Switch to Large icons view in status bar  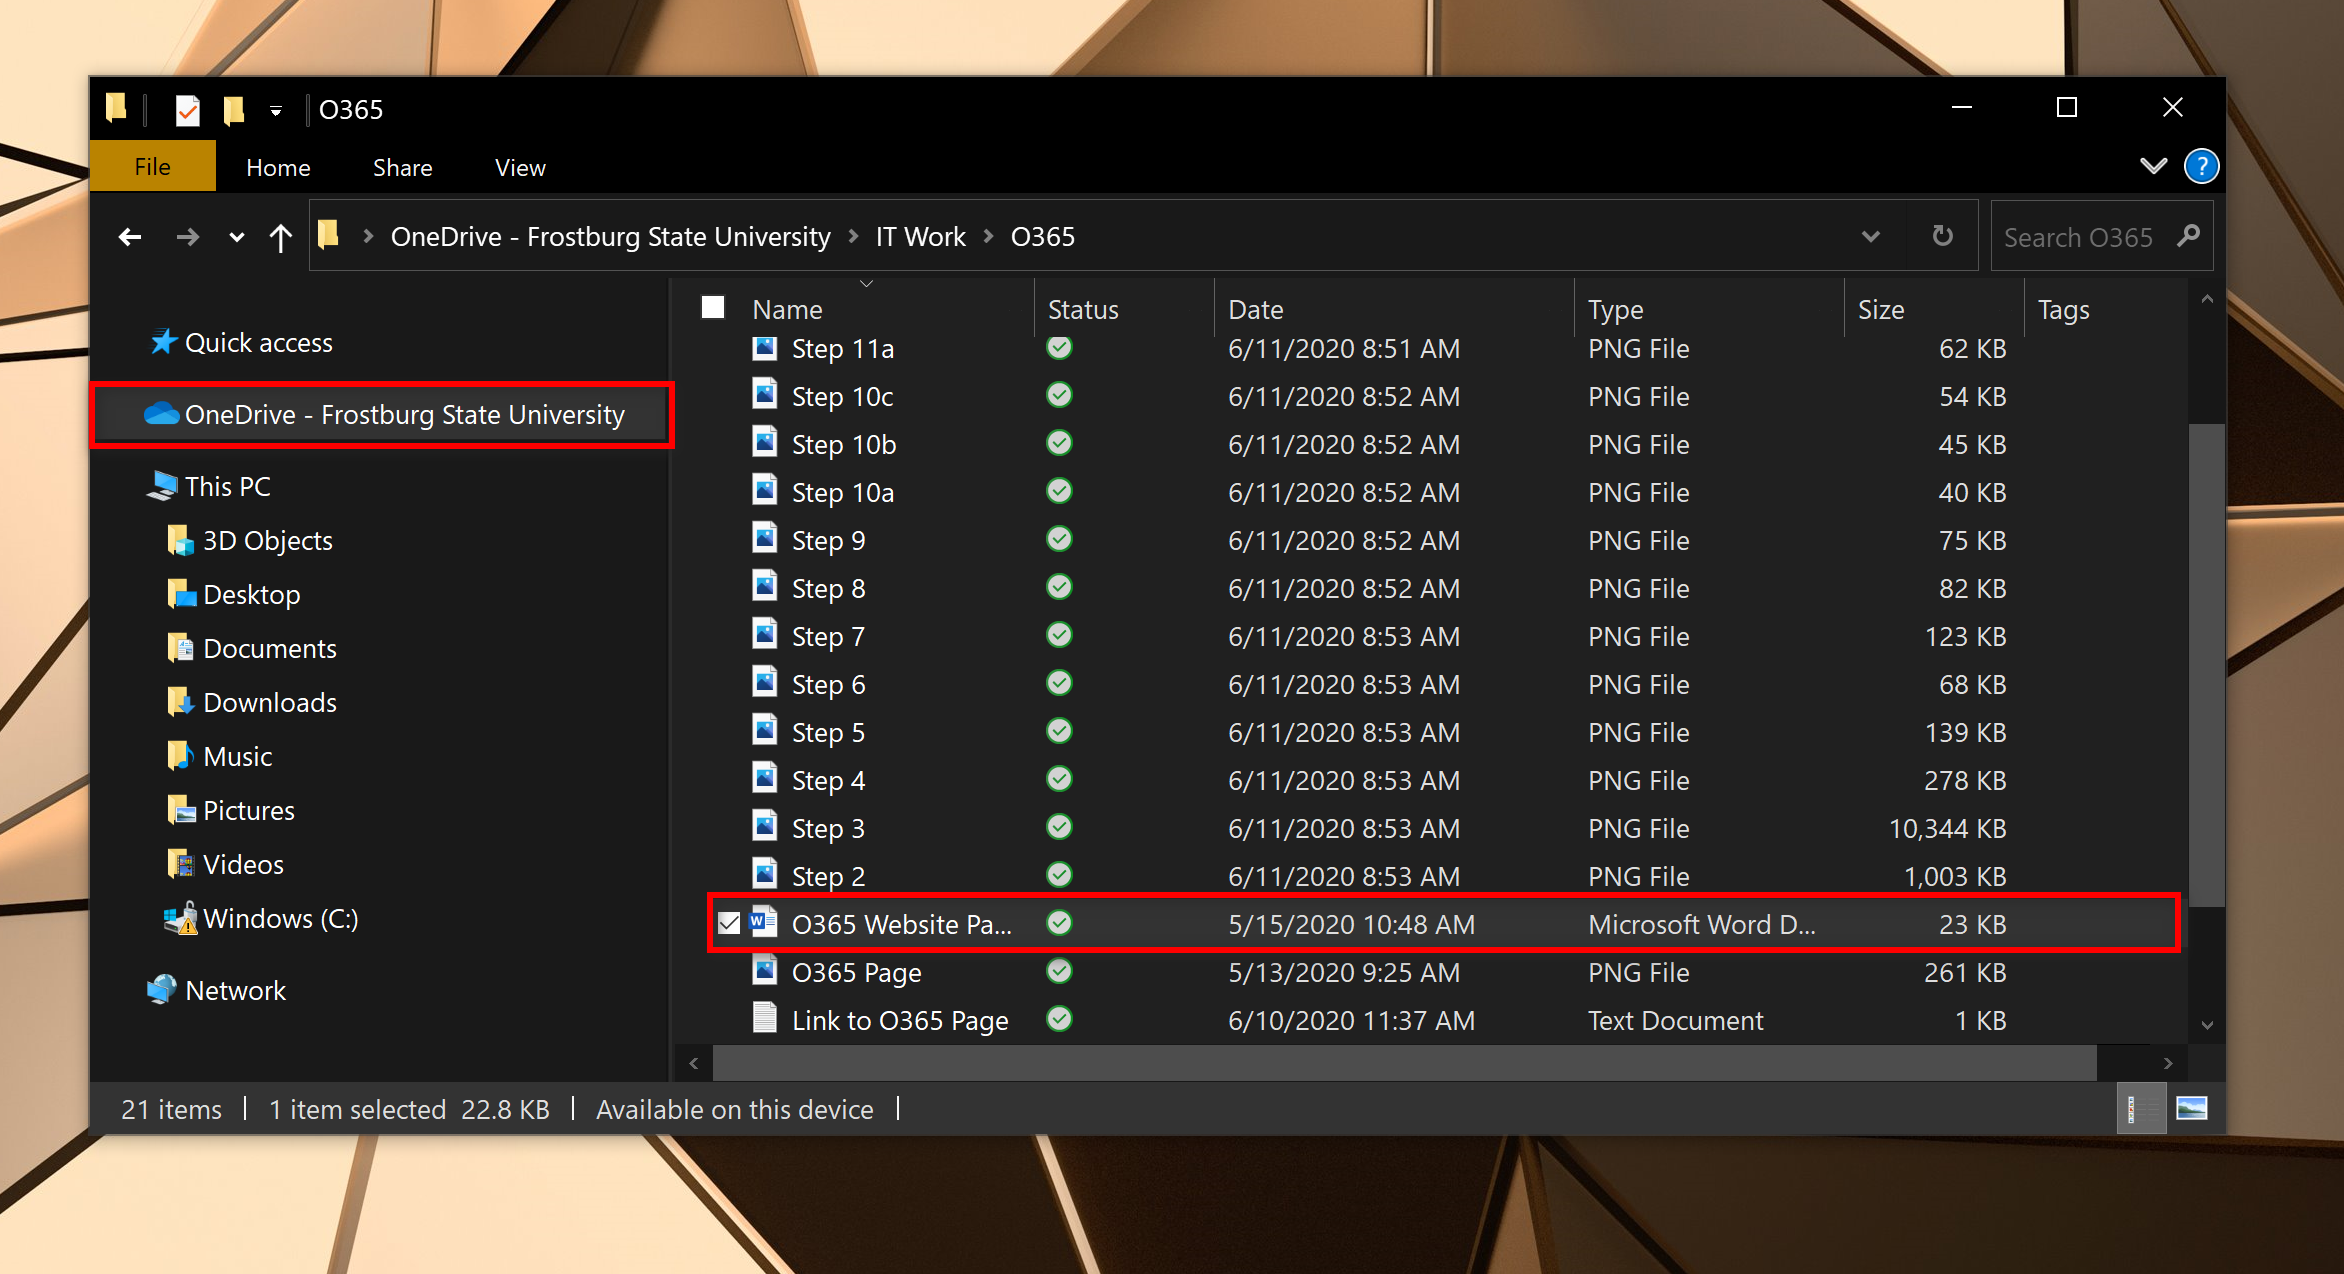[x=2191, y=1109]
